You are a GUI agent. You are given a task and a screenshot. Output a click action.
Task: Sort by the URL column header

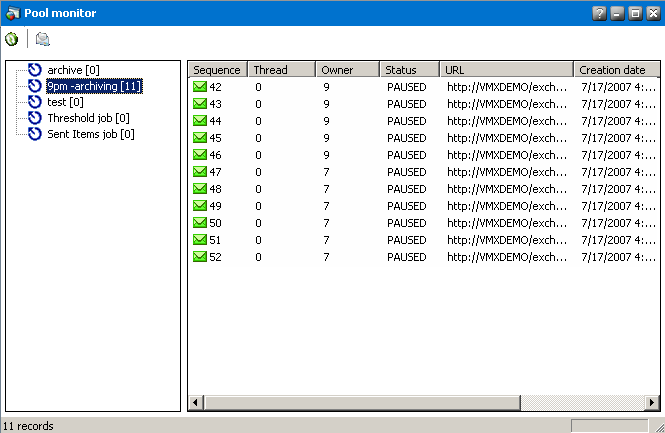coord(506,70)
